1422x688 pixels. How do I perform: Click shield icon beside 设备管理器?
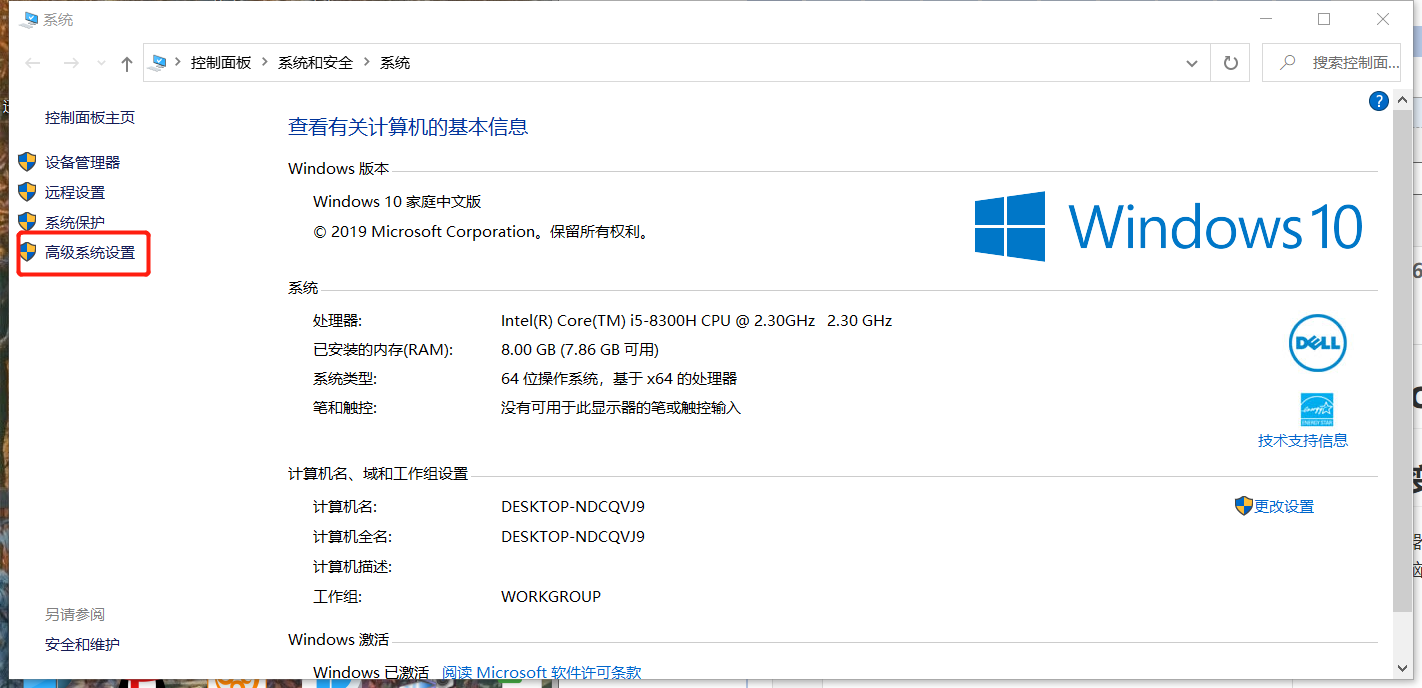tap(28, 162)
